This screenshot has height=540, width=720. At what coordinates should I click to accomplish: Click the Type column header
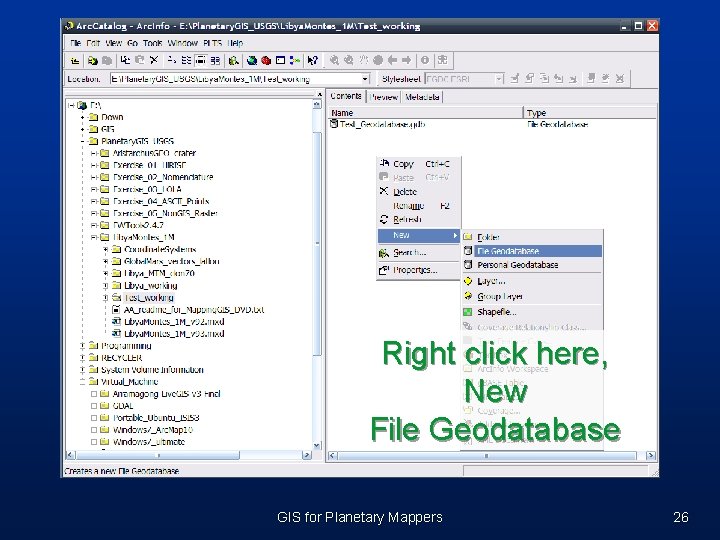point(590,112)
